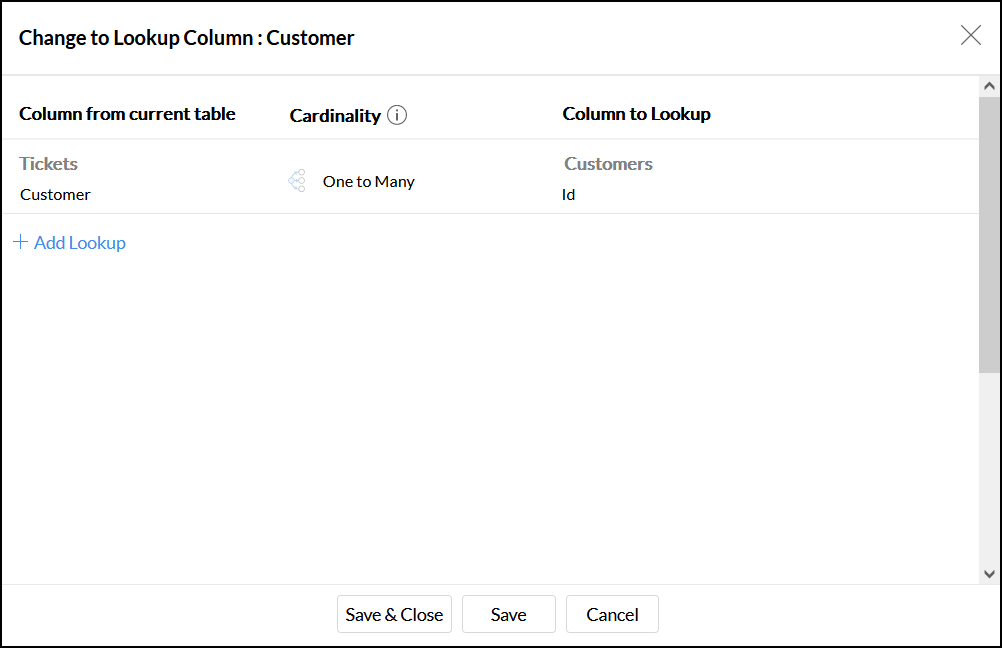This screenshot has width=1002, height=648.
Task: Click the dialog title text
Action: pos(187,38)
